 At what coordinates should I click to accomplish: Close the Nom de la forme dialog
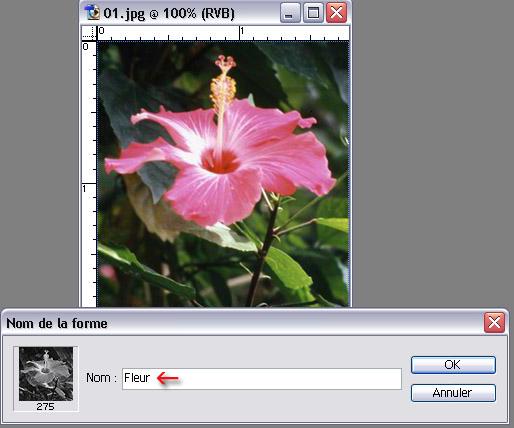click(494, 322)
